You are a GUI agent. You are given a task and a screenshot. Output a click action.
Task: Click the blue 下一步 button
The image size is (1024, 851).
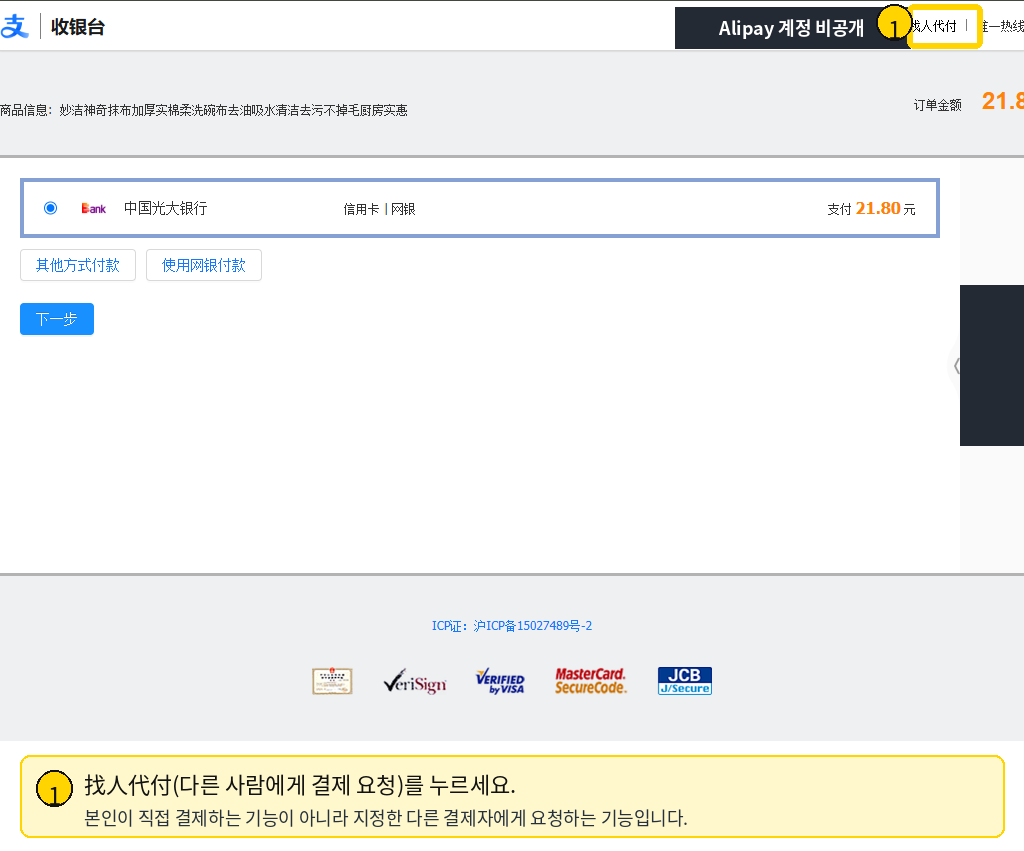tap(57, 319)
